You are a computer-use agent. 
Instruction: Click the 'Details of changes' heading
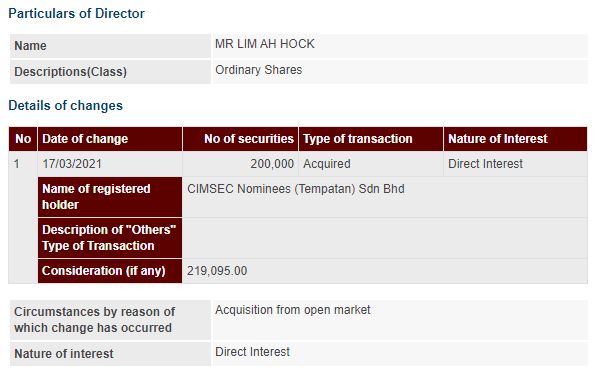(65, 106)
